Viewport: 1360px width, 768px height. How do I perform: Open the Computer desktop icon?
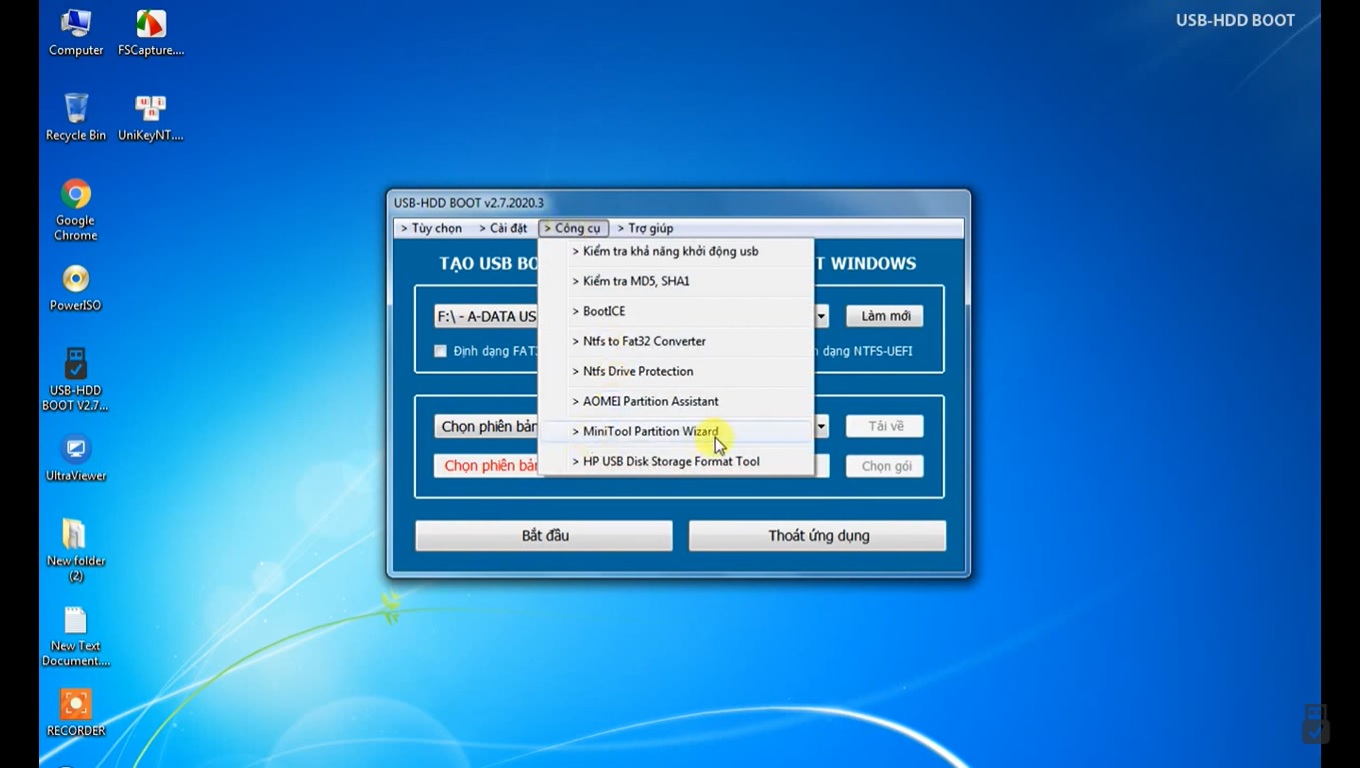(x=76, y=32)
